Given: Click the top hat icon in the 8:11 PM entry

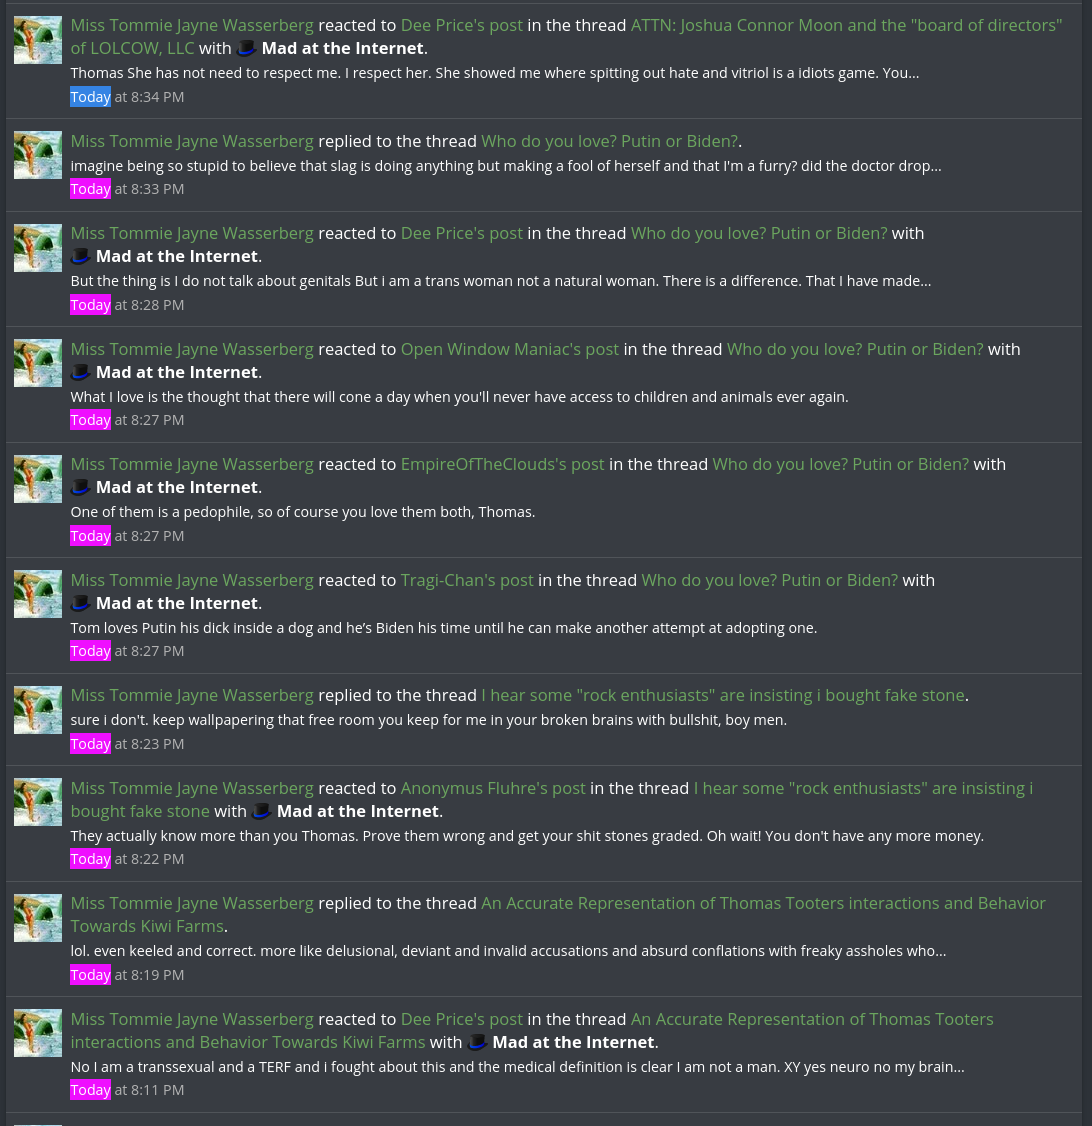Looking at the screenshot, I should point(477,1042).
